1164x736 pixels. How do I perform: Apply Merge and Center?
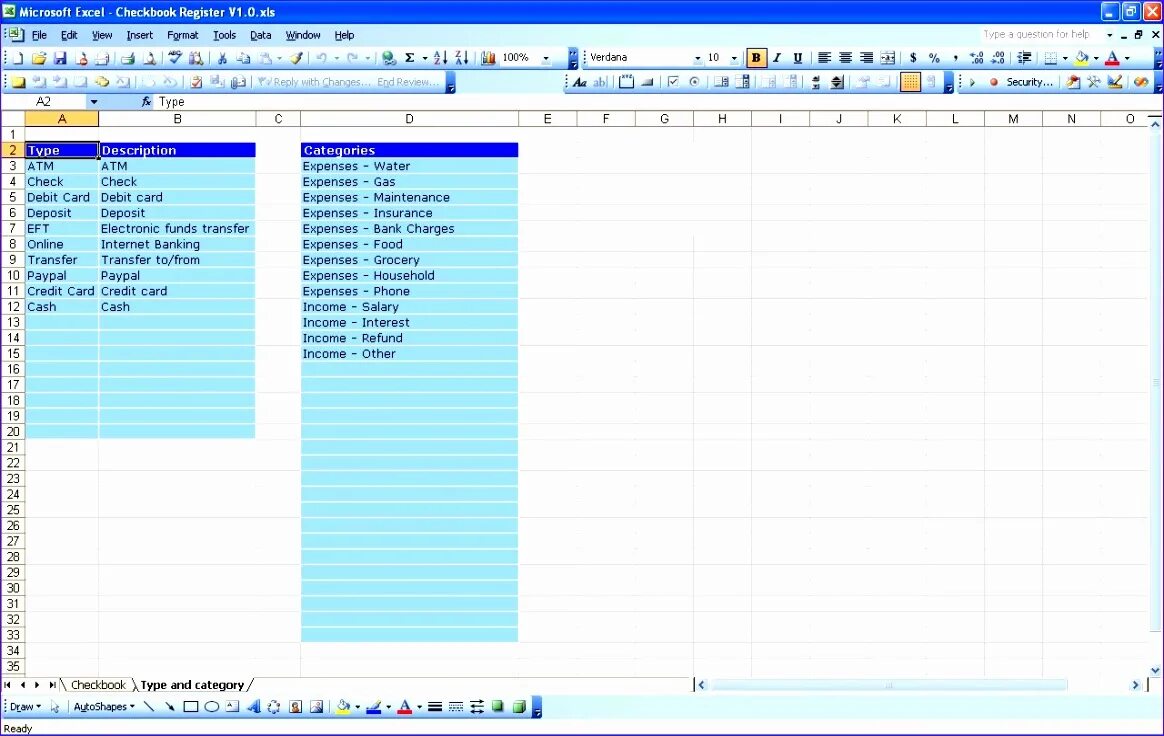pos(887,58)
